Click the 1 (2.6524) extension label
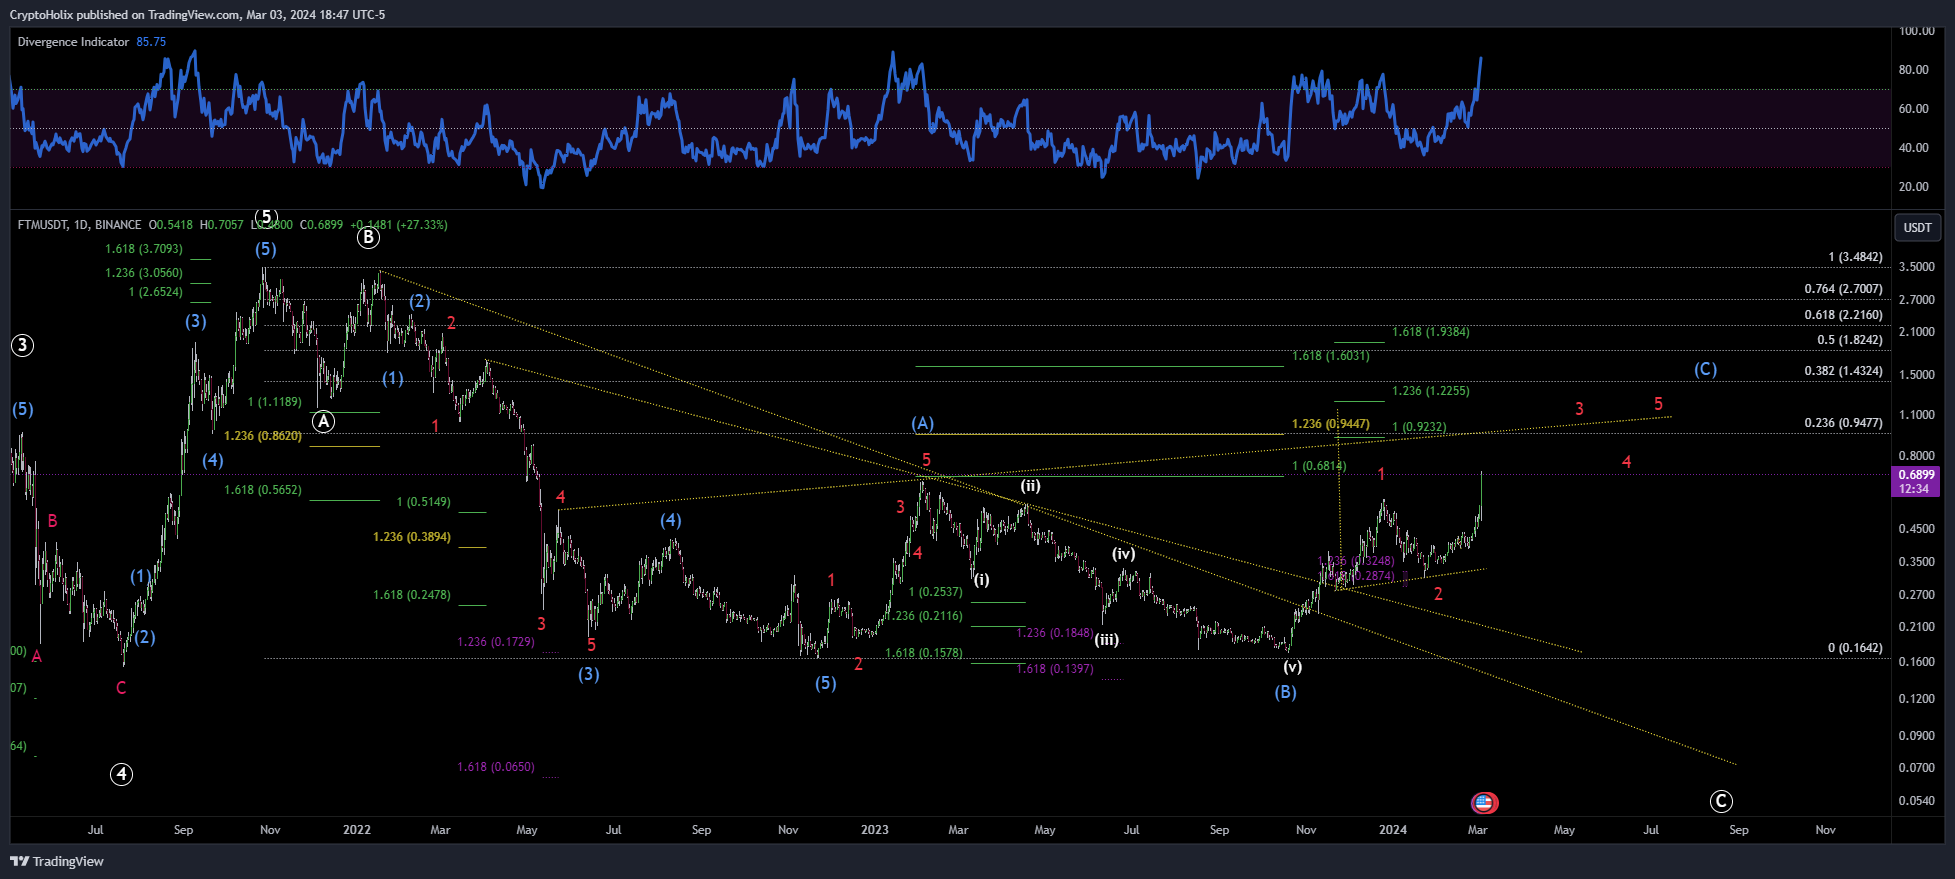The height and width of the screenshot is (879, 1955). coord(155,292)
